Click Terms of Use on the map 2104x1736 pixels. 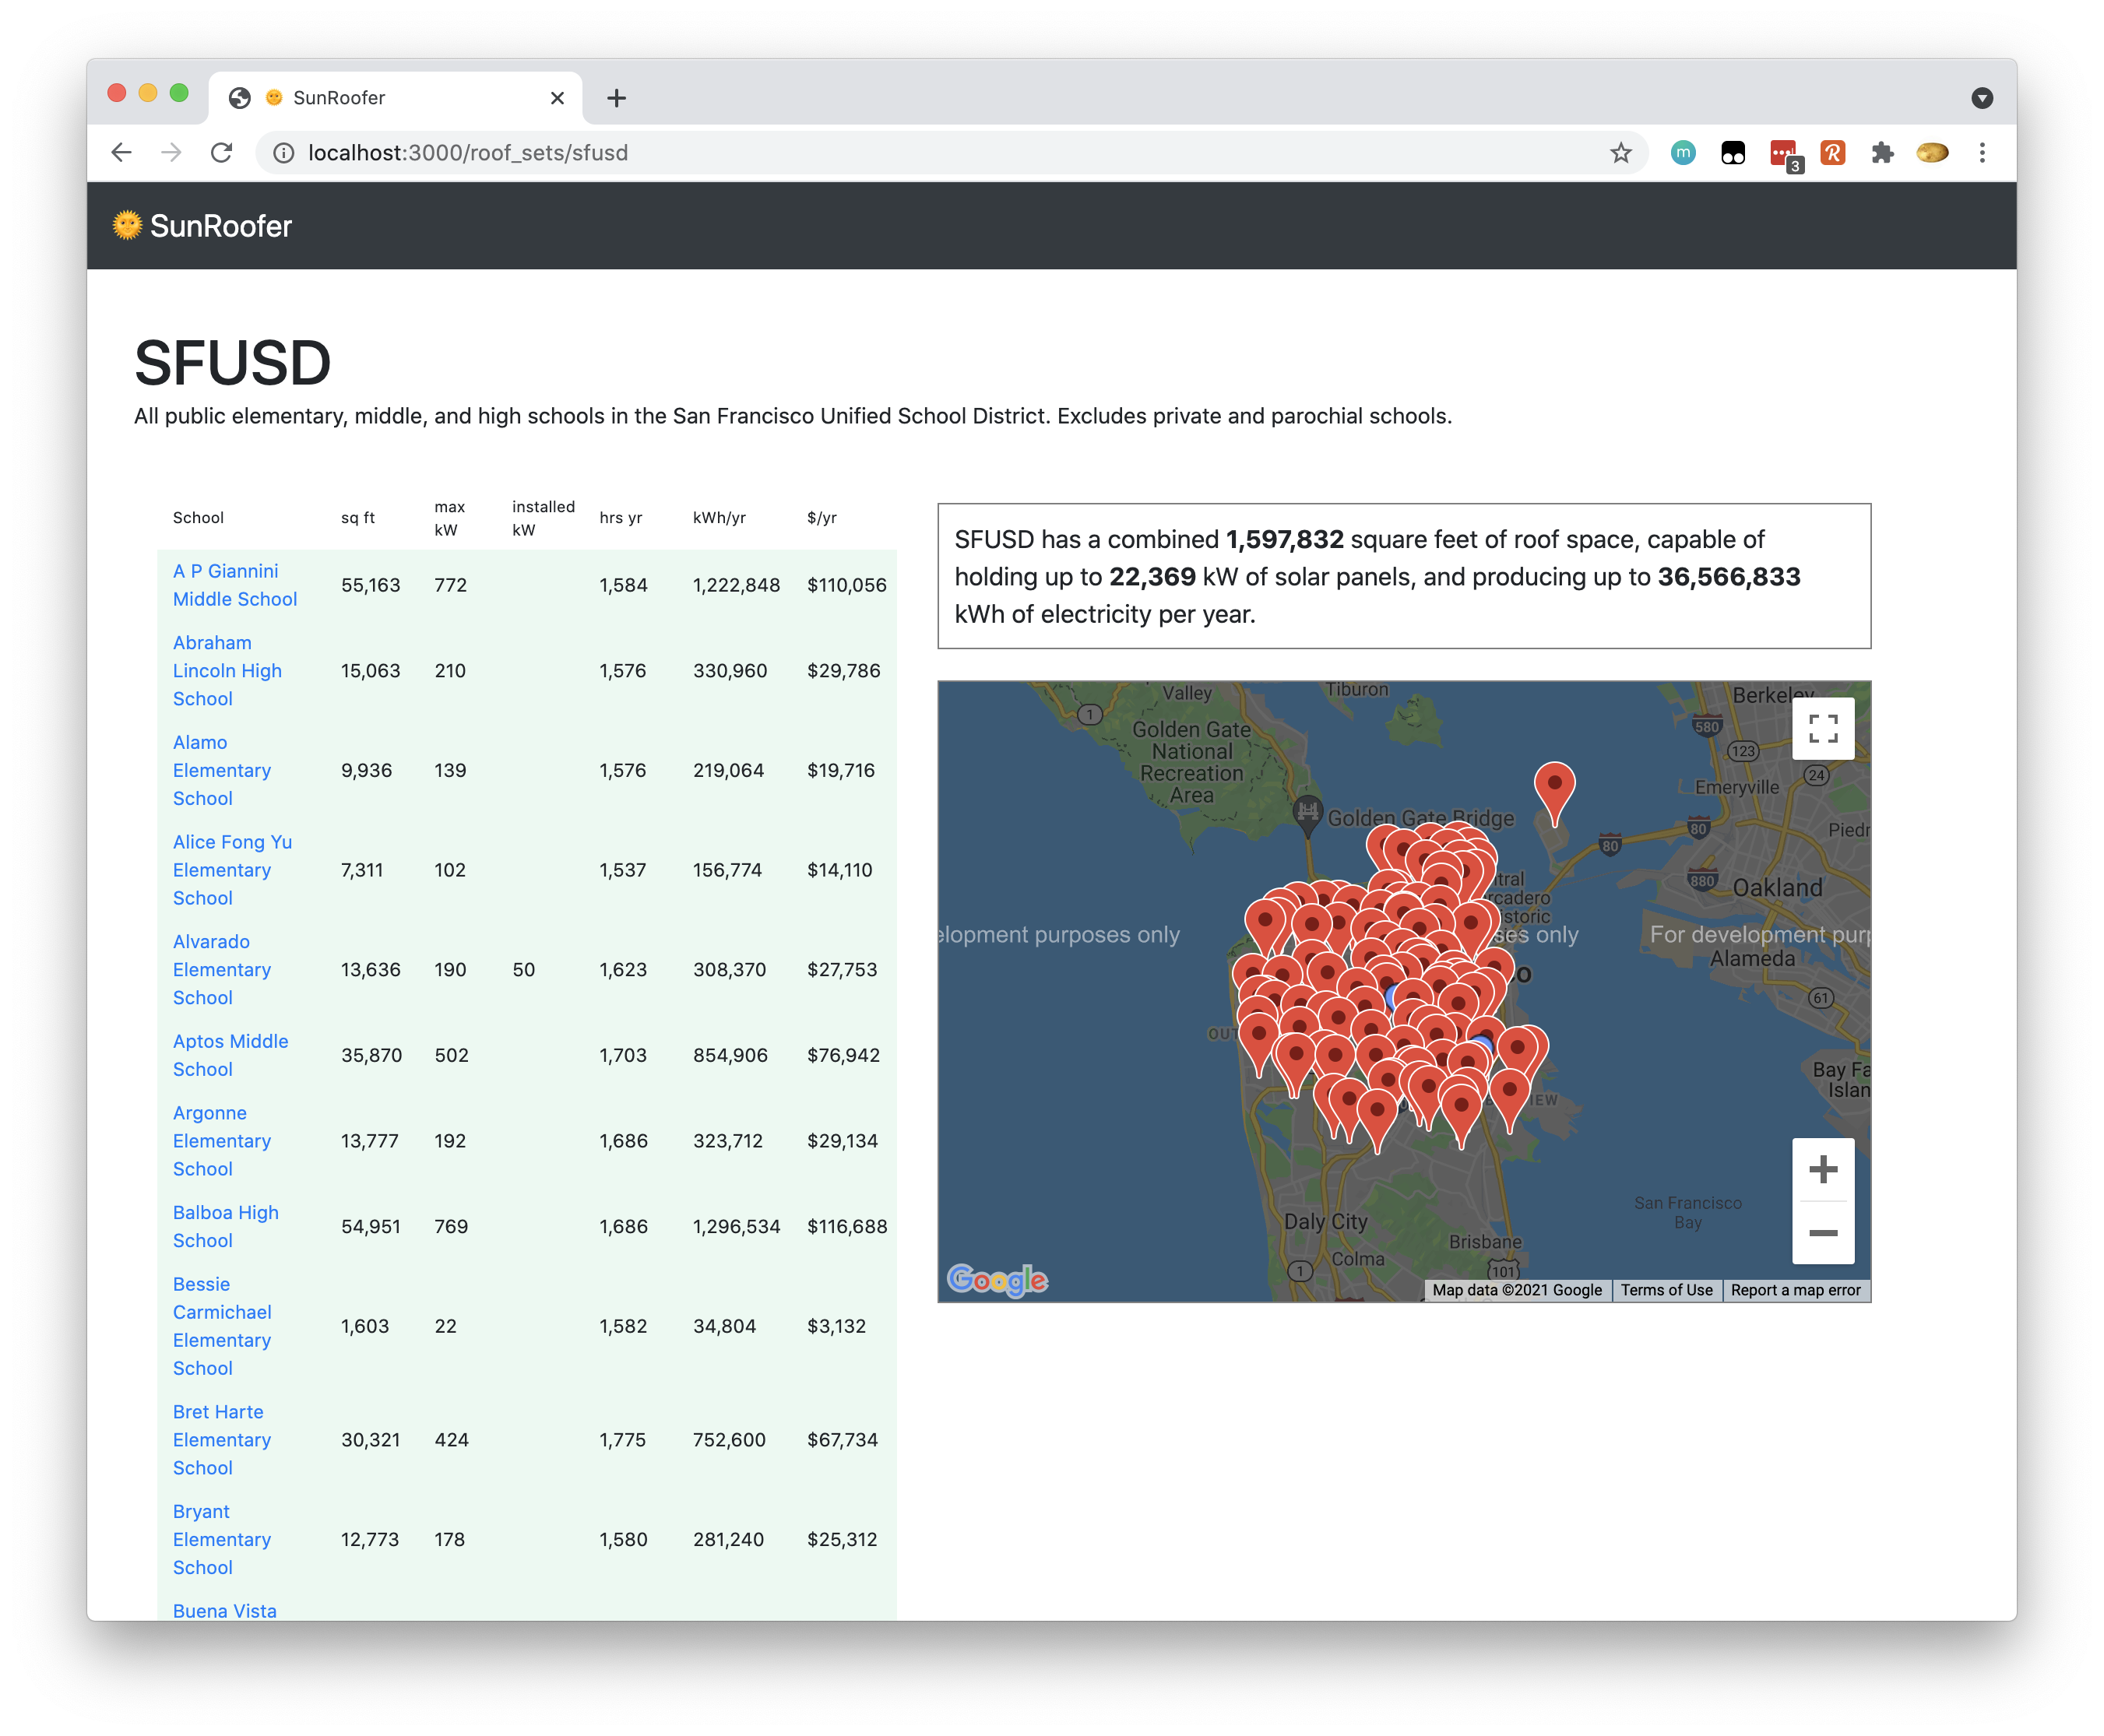[1666, 1290]
